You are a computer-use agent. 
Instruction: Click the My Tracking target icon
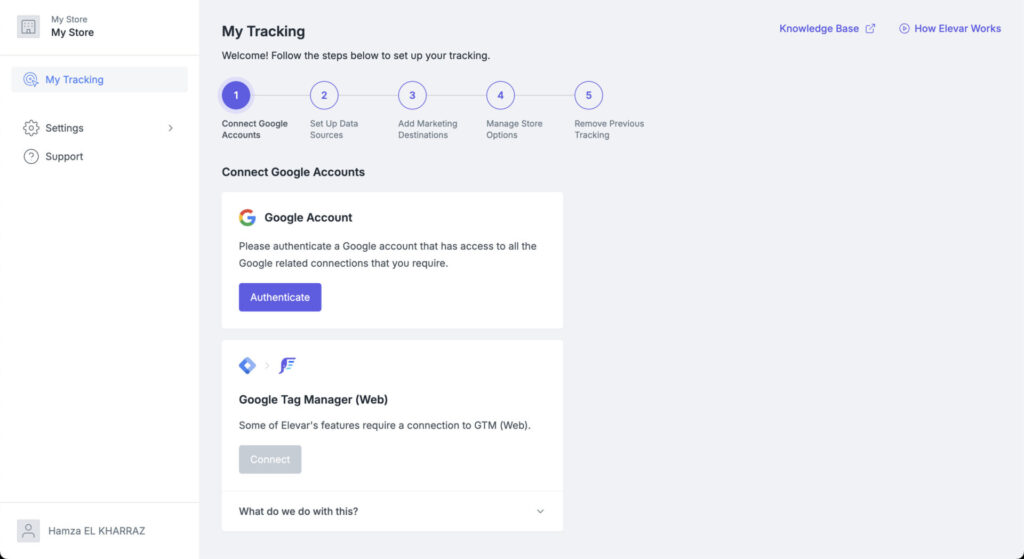coord(30,80)
